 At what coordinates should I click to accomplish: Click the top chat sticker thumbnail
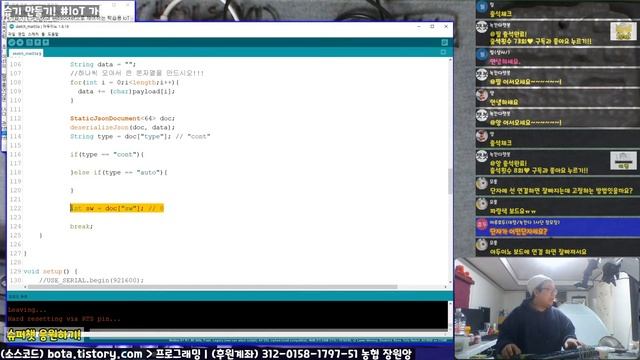pyautogui.click(x=623, y=31)
